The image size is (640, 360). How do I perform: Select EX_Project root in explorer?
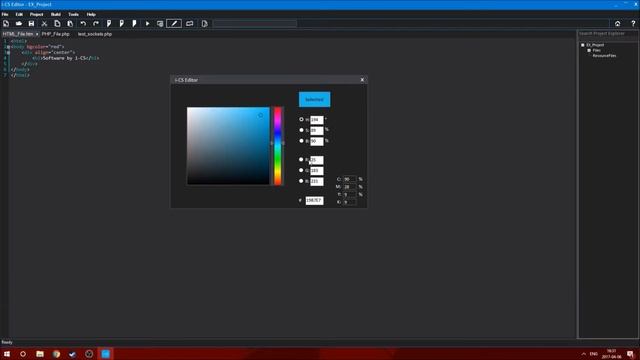(x=596, y=45)
